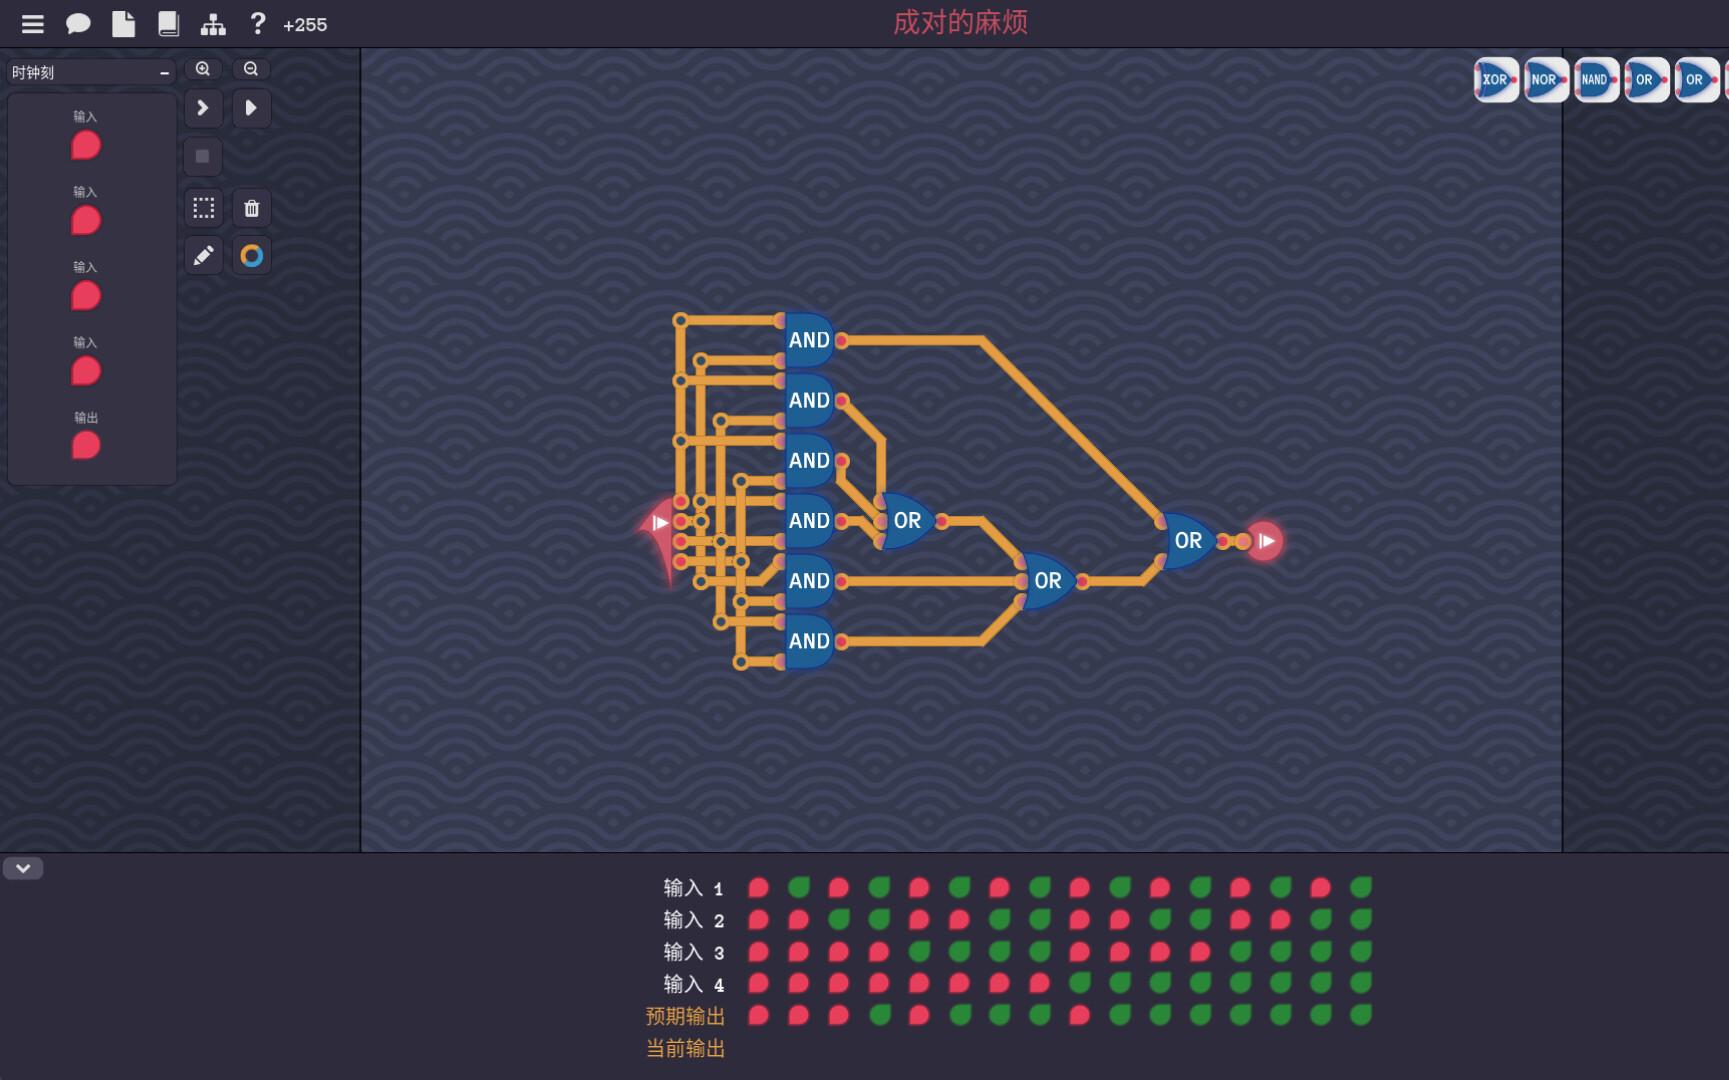Collapse the 时钟刻 panel with minus
This screenshot has width=1729, height=1080.
(164, 73)
